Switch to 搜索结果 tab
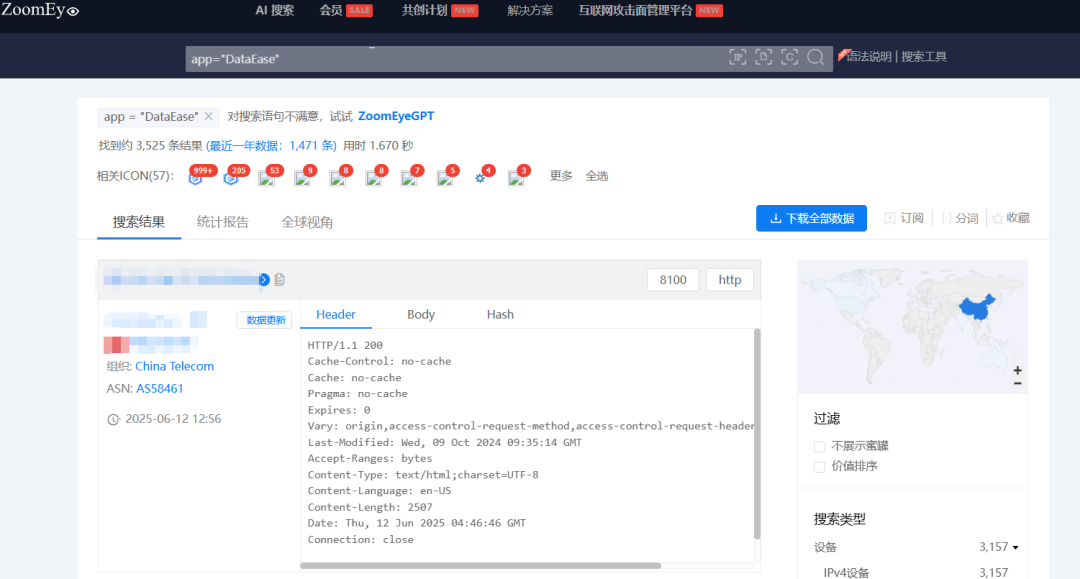 click(139, 222)
